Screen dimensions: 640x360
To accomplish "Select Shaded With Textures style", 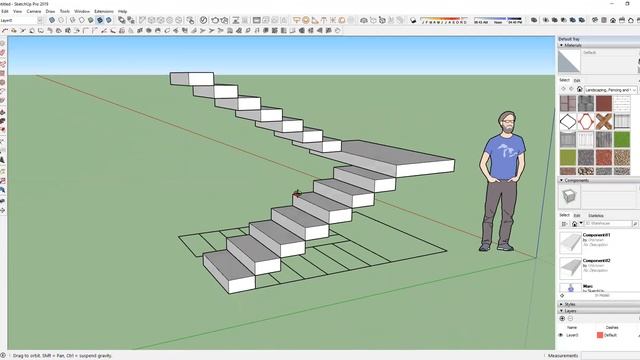I will click(100, 20).
